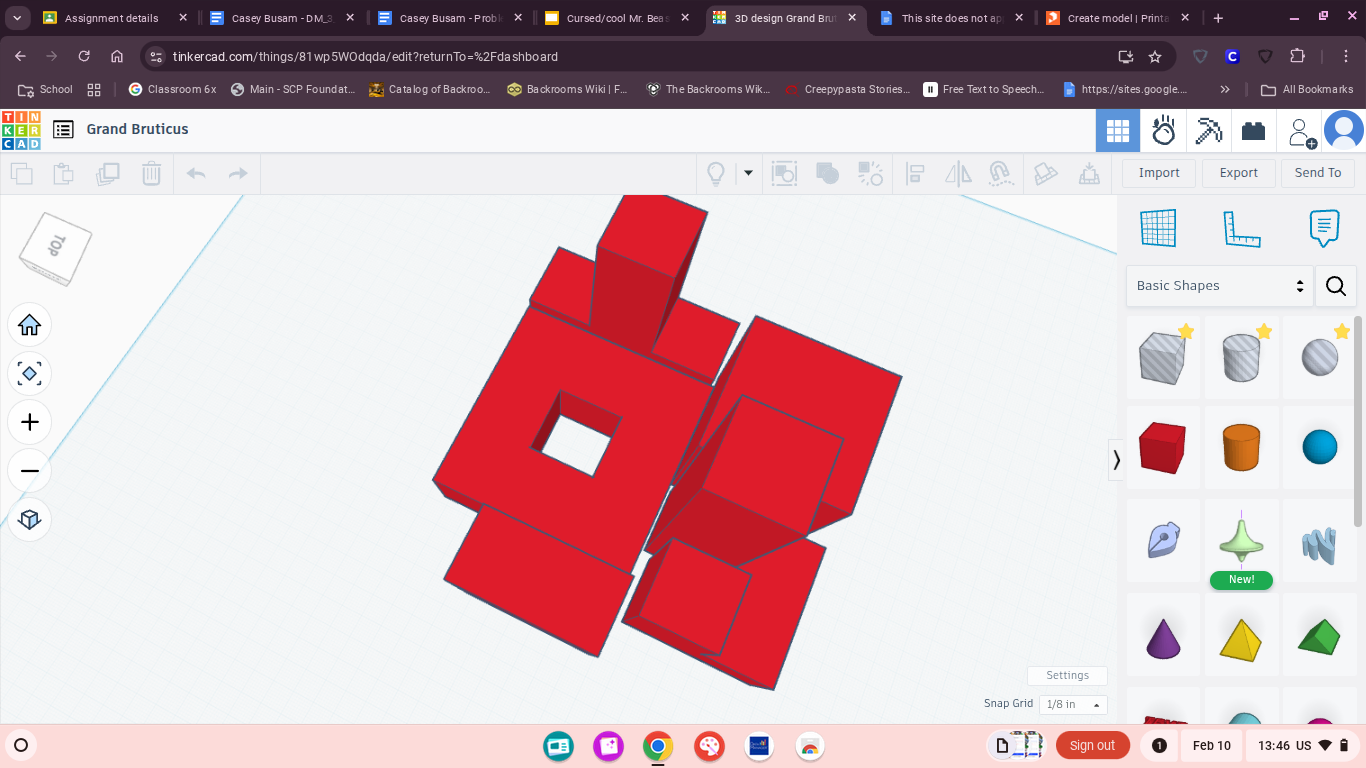Click the Show all lightbulb icon
The height and width of the screenshot is (768, 1366).
(716, 173)
